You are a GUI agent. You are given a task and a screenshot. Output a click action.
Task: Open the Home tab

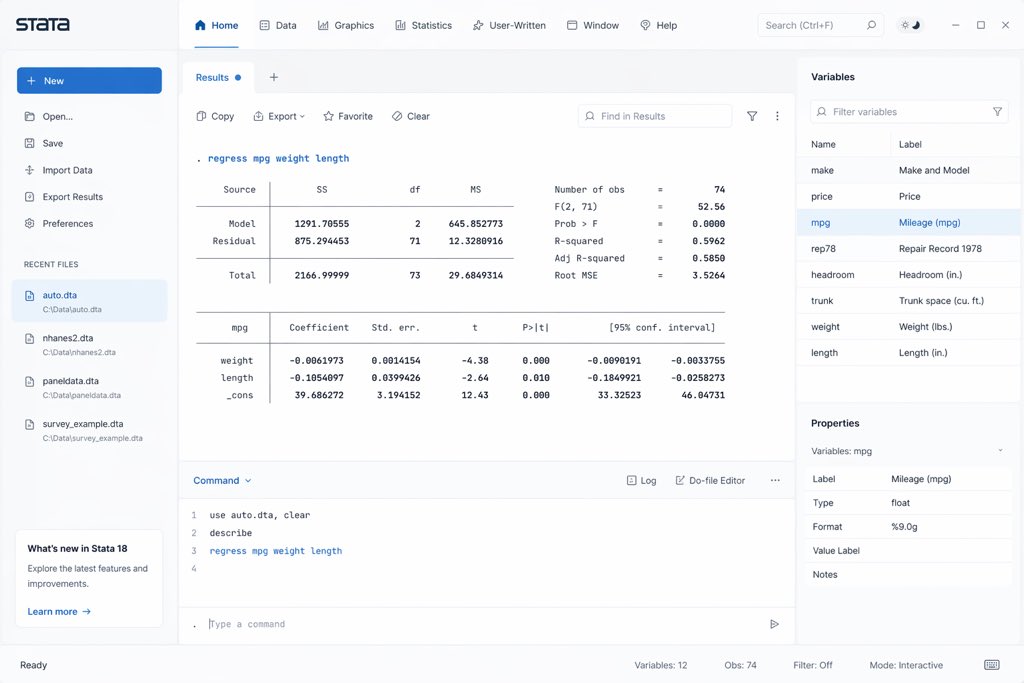click(x=216, y=25)
